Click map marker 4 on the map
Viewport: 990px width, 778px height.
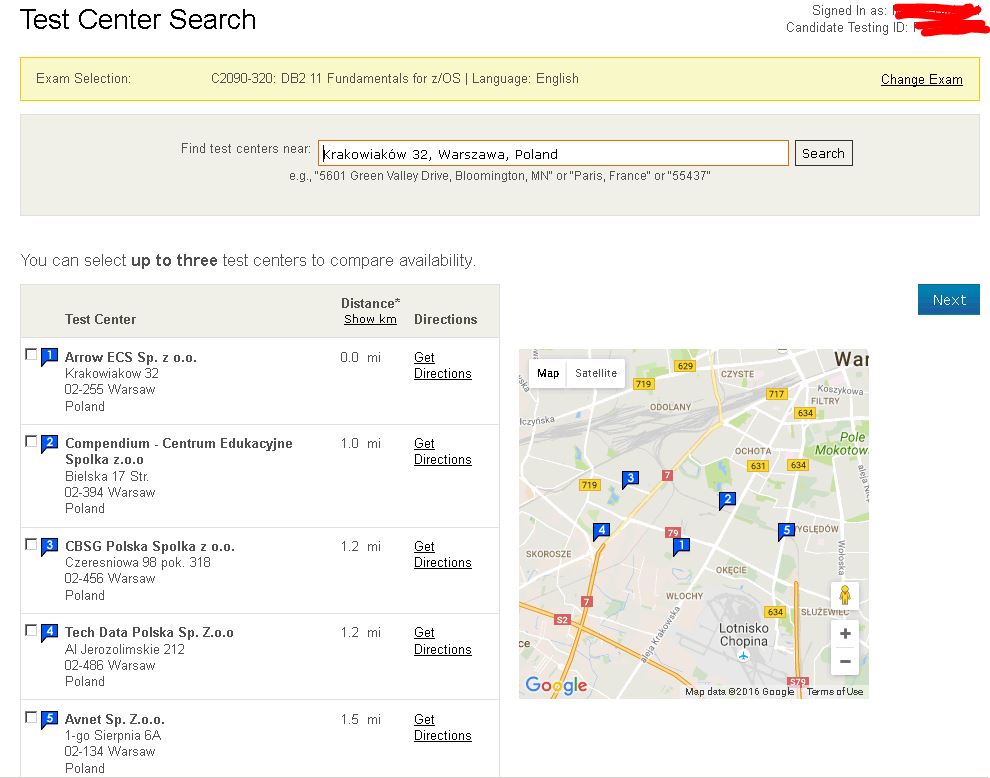[x=601, y=532]
